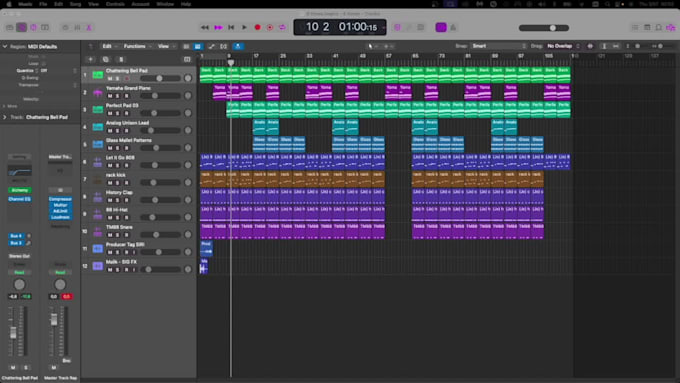Open the Compressor plug-in on Master strip
Image resolution: width=680 pixels, height=383 pixels.
click(60, 199)
